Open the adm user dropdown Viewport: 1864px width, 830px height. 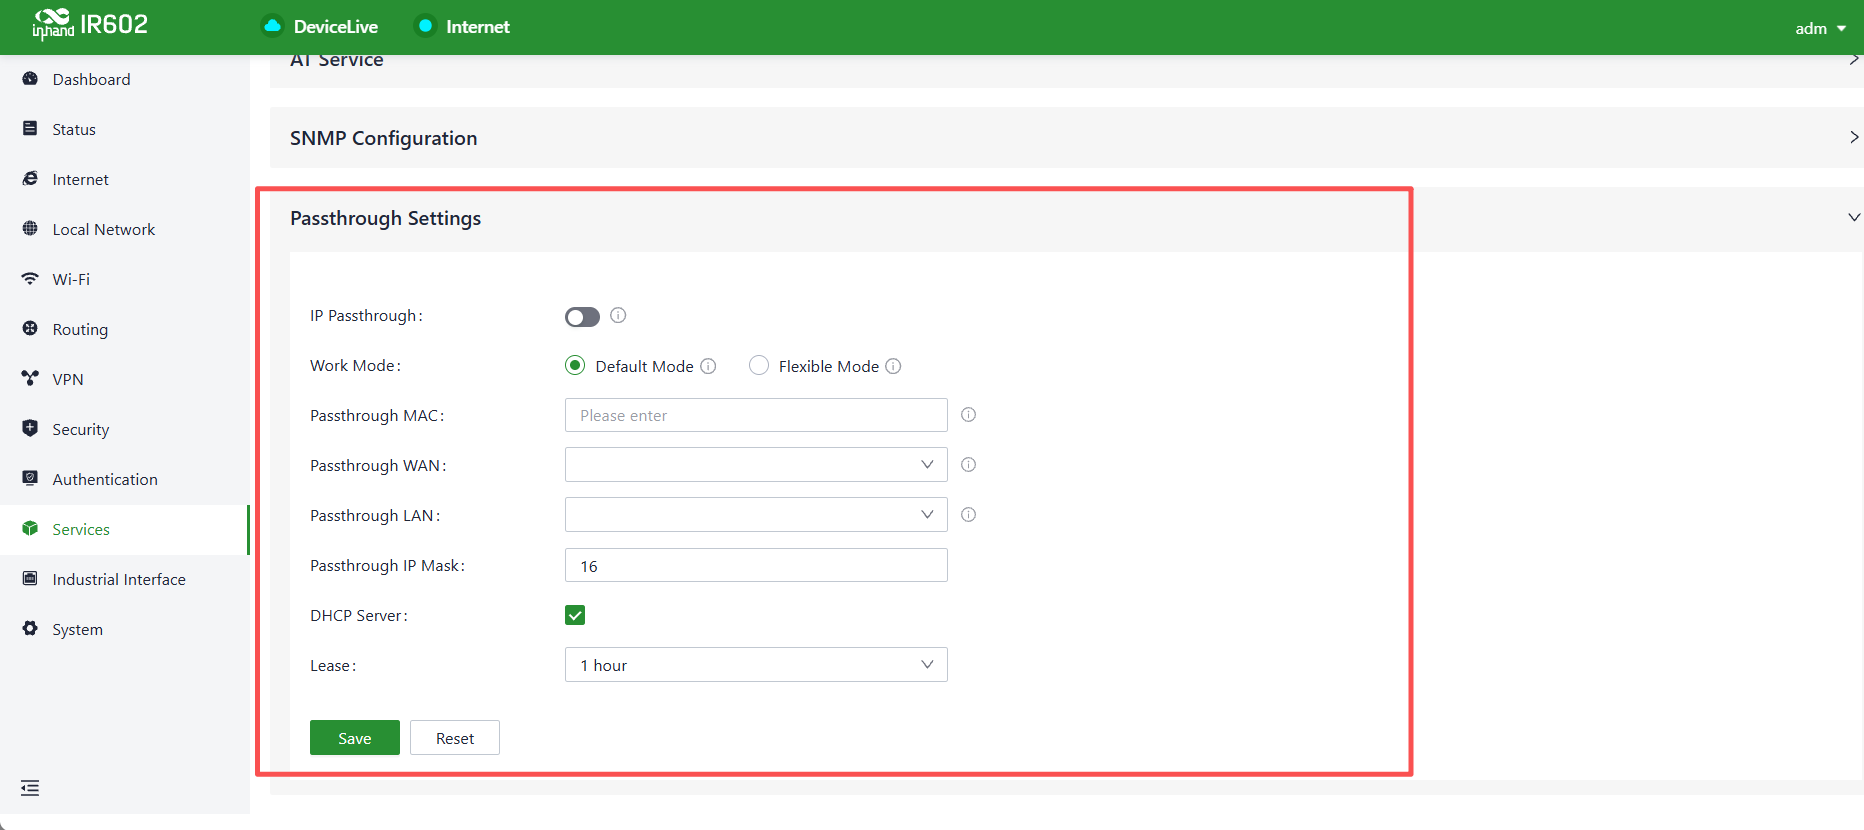tap(1820, 28)
